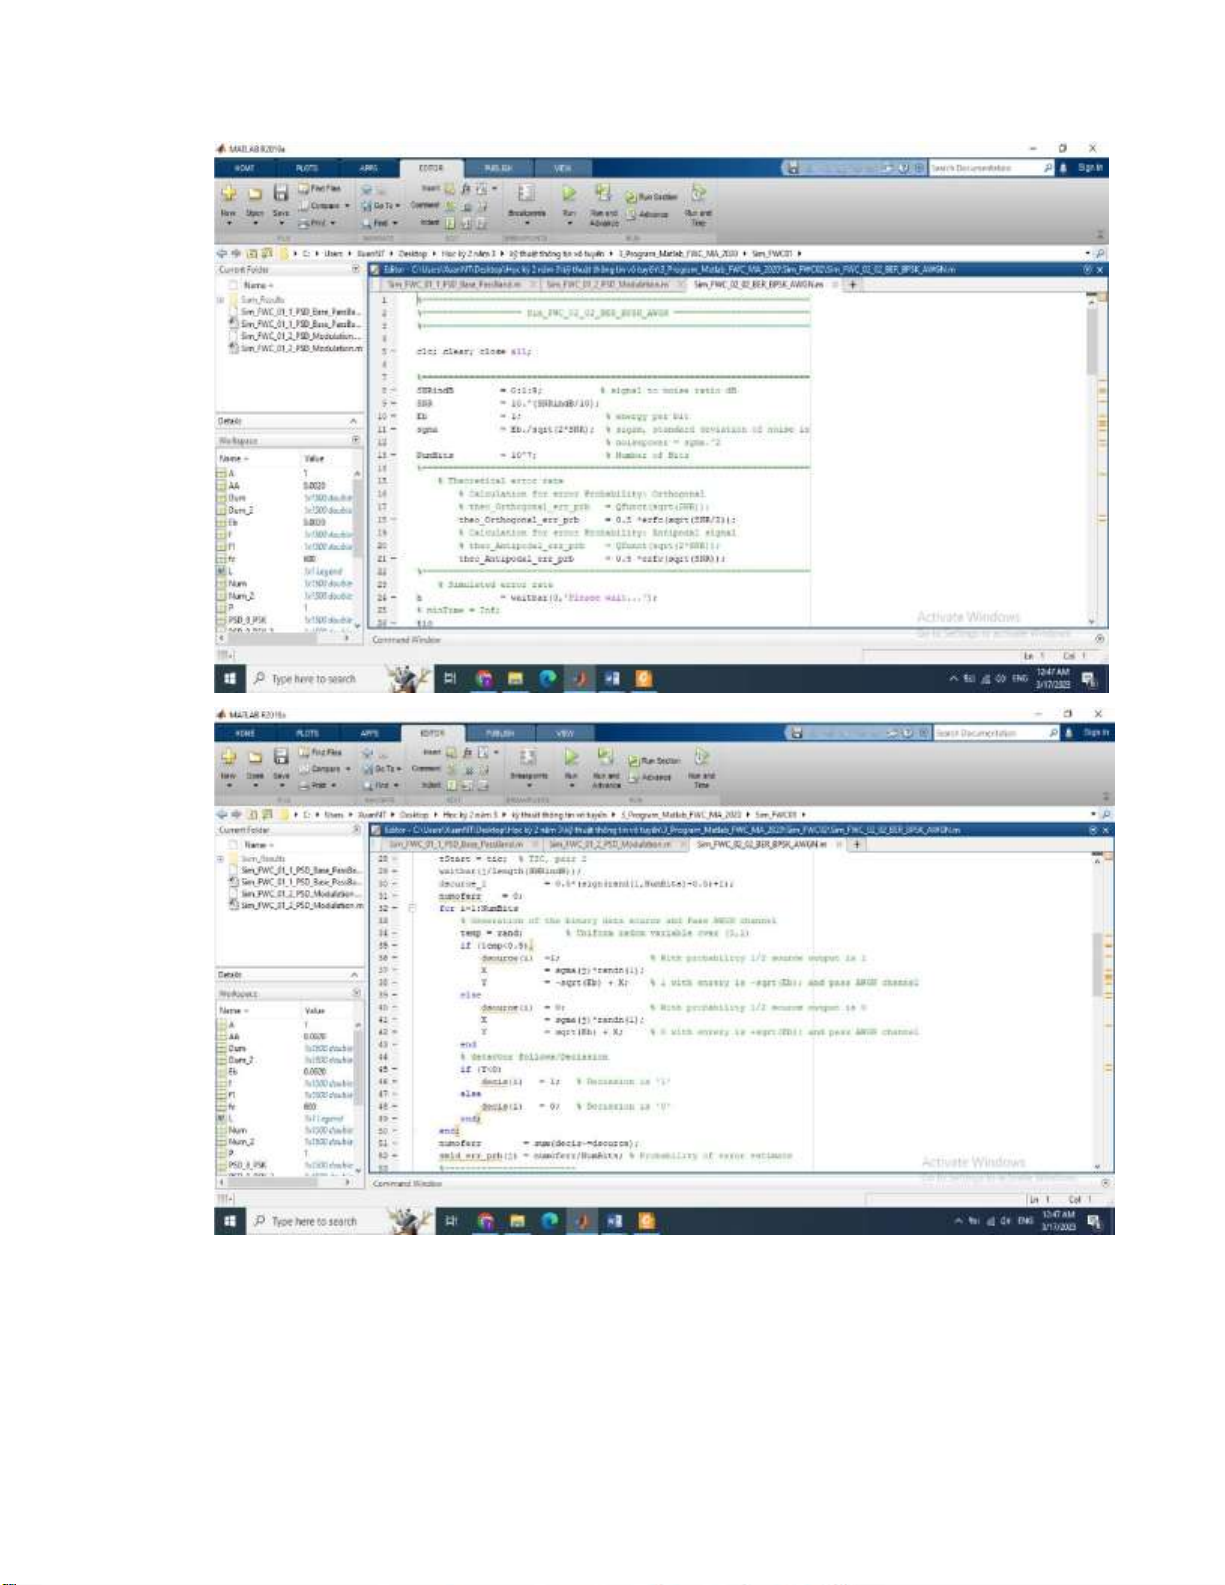The image size is (1225, 1585).
Task: Click the Save icon in the upper MATLAB window
Action: pyautogui.click(x=281, y=193)
